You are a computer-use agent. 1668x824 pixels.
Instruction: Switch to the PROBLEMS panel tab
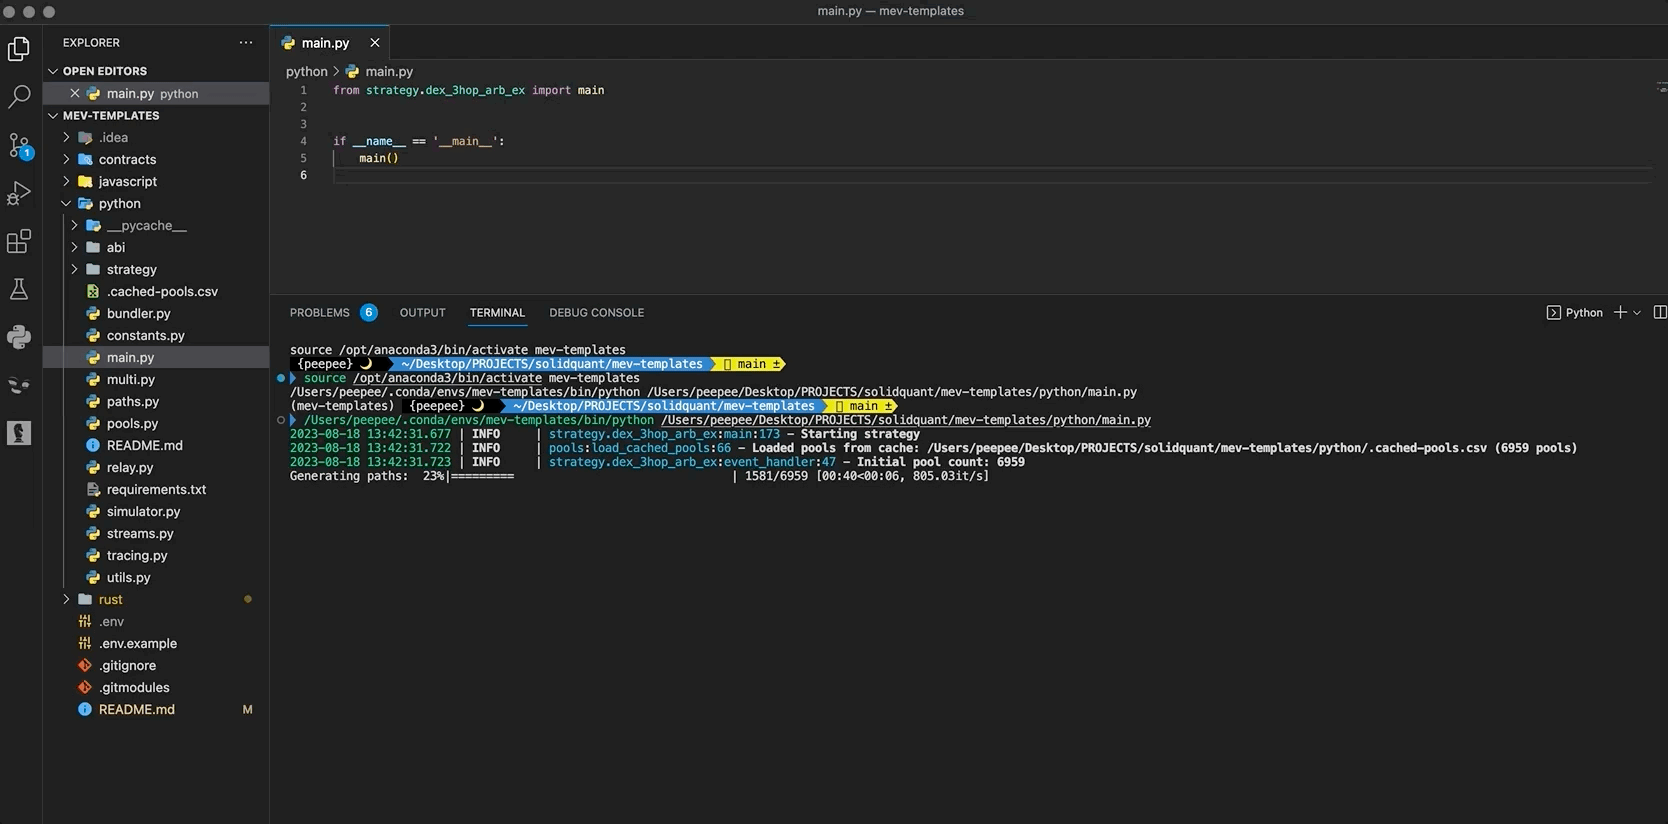pyautogui.click(x=320, y=313)
